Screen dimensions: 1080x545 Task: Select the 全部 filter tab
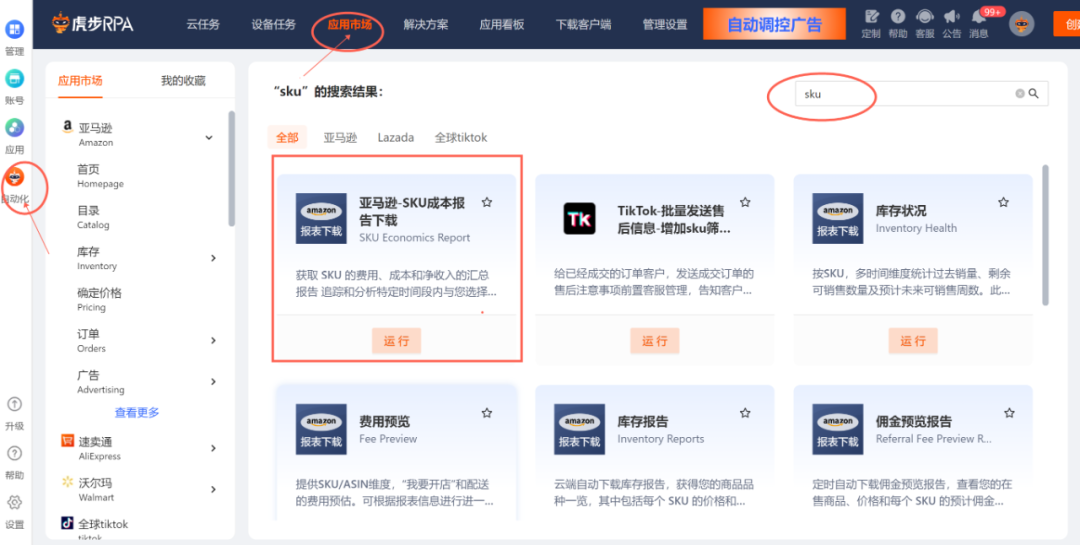pyautogui.click(x=287, y=137)
